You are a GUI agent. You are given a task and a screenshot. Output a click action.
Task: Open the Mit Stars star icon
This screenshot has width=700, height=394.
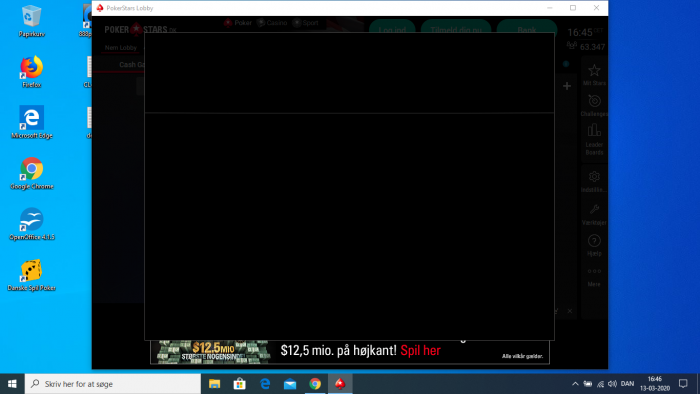pos(594,71)
